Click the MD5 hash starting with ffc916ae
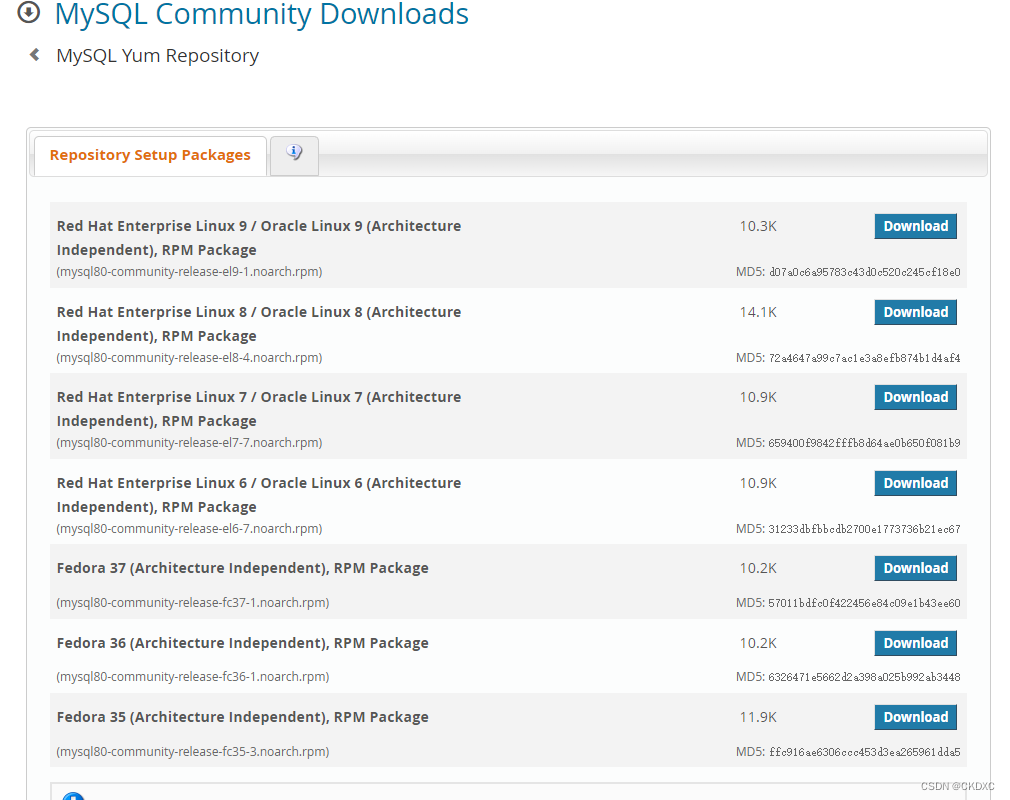 click(864, 752)
